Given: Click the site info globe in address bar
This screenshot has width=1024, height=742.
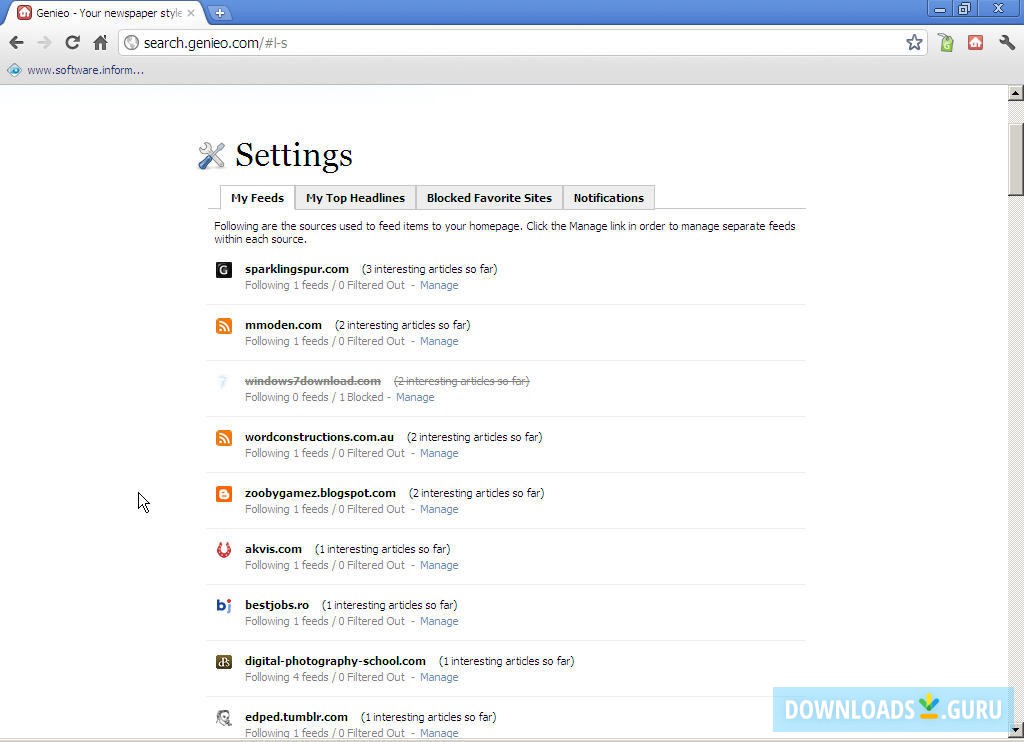Looking at the screenshot, I should [132, 43].
